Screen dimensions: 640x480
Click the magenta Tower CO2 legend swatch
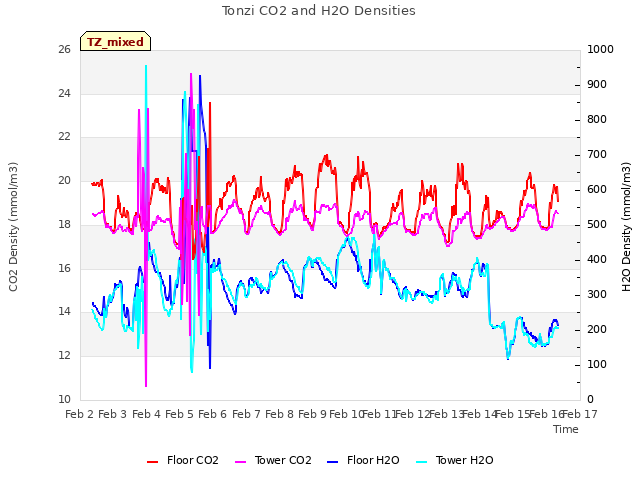point(241,462)
